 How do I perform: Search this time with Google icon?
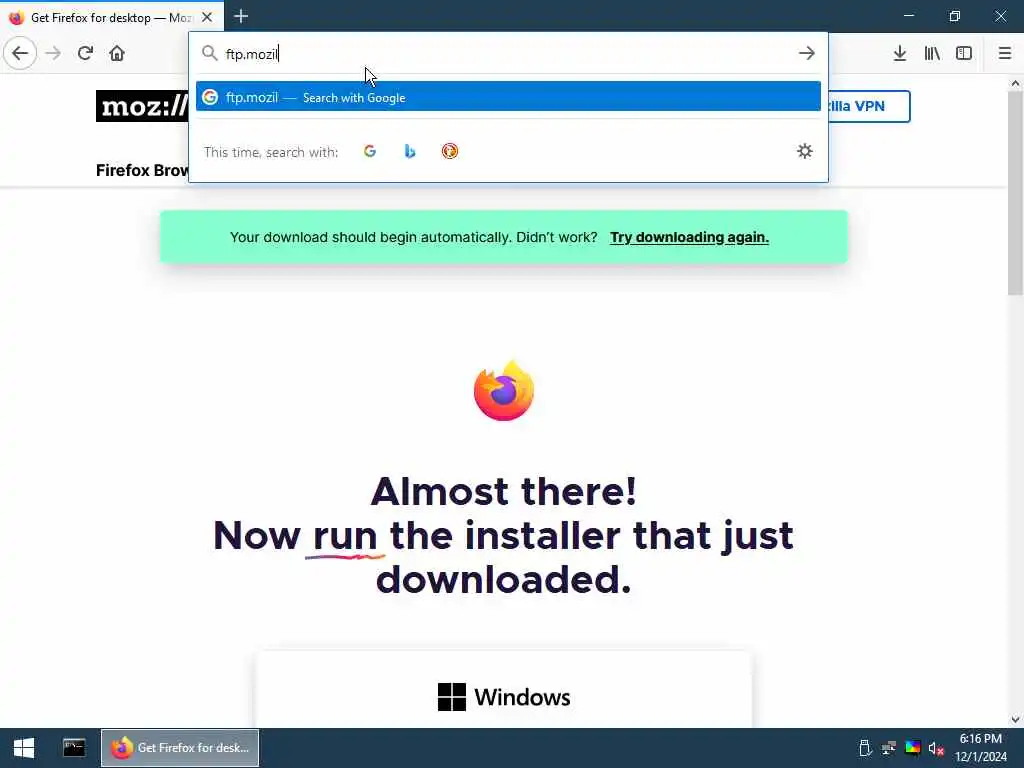[370, 152]
